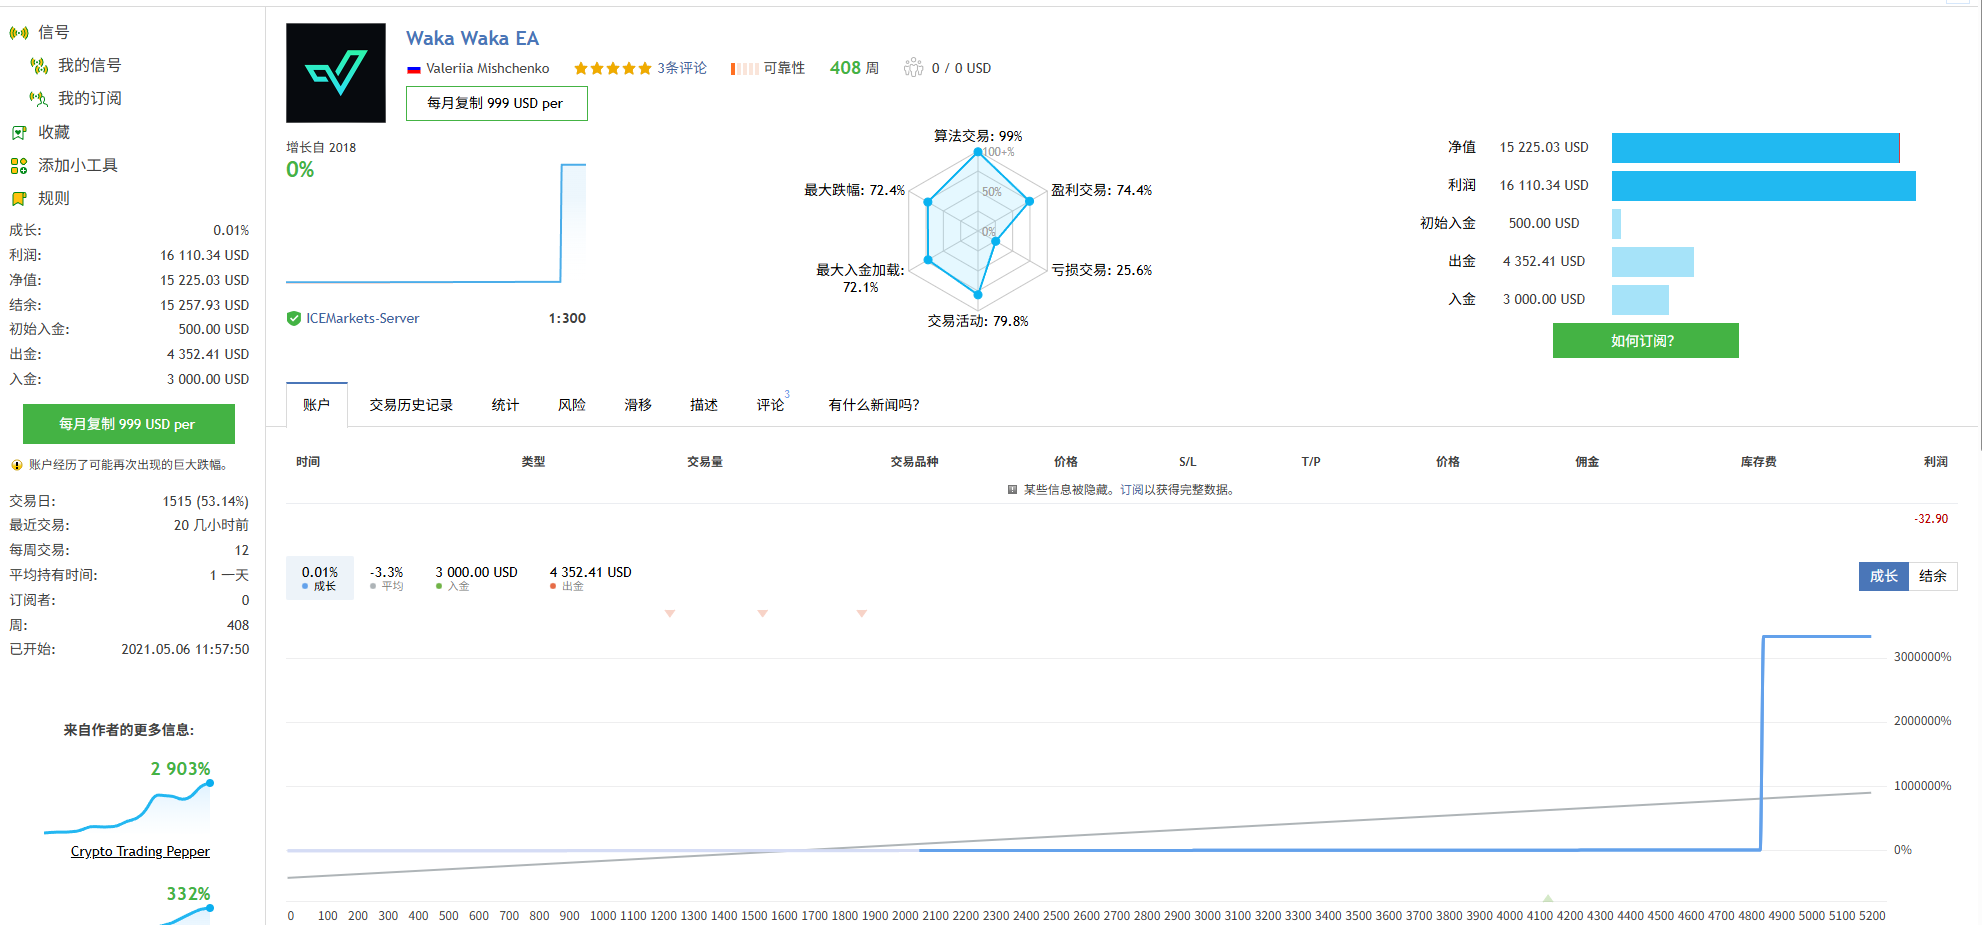This screenshot has height=925, width=1982.
Task: Toggle chart to Balance (结余) view
Action: (x=1932, y=576)
